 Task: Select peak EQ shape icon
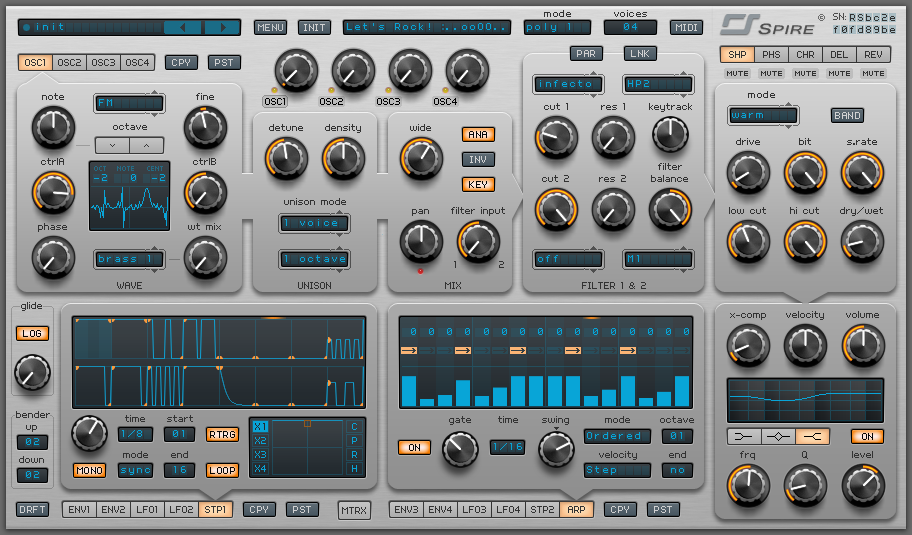tap(778, 436)
